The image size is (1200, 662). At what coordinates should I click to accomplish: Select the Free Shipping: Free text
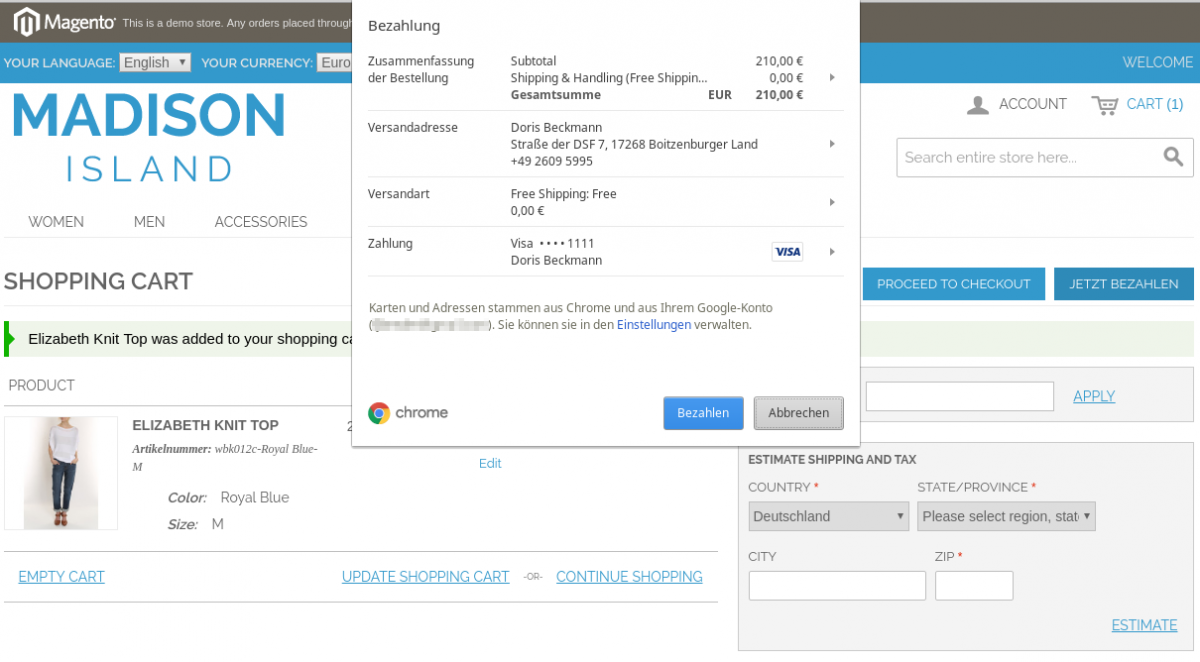[564, 194]
